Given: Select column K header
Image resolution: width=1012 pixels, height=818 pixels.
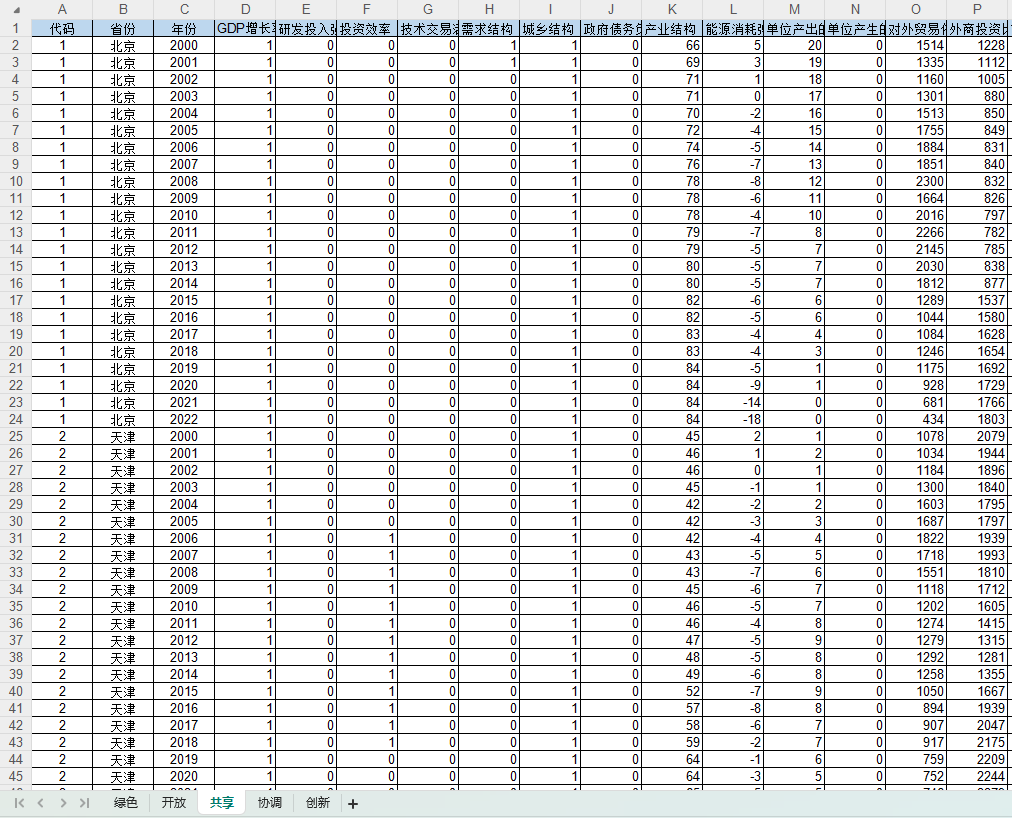Looking at the screenshot, I should (x=672, y=10).
